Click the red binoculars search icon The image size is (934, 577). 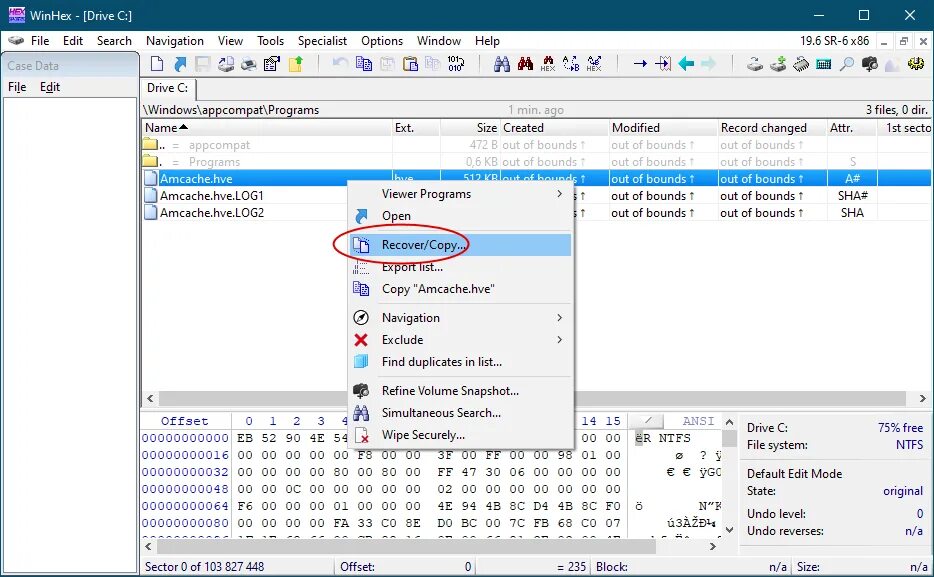pyautogui.click(x=525, y=63)
